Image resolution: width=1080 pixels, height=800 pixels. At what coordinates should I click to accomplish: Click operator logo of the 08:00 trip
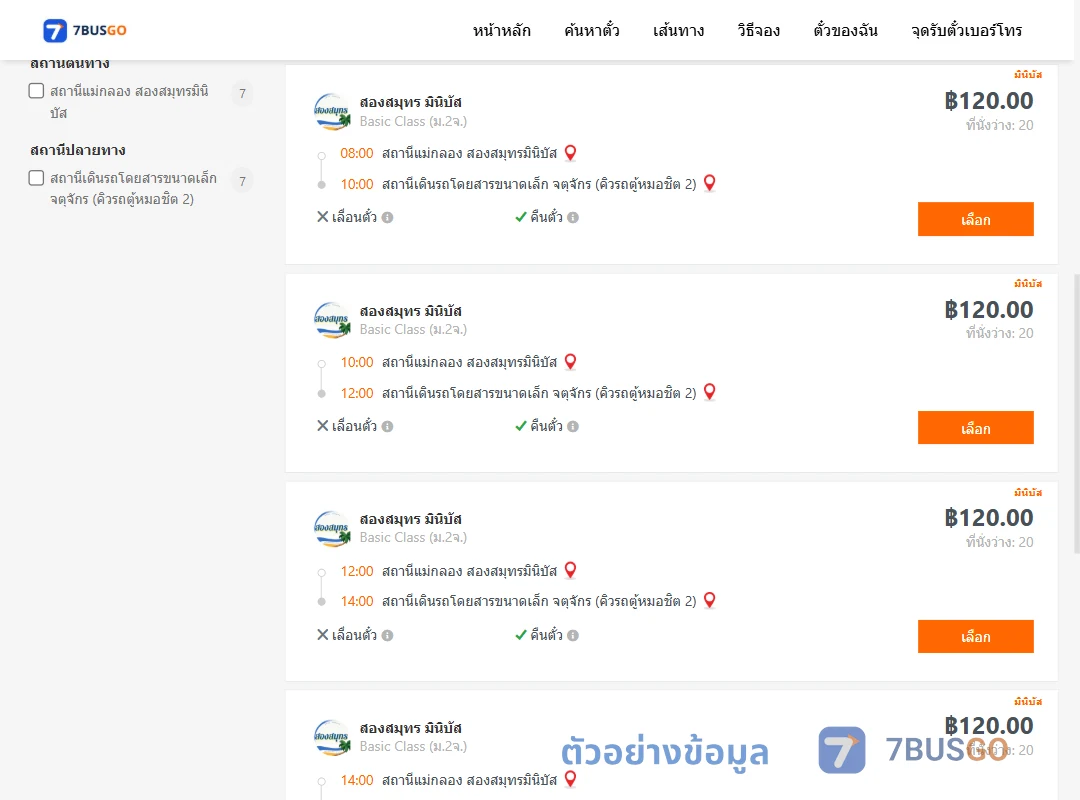click(332, 111)
